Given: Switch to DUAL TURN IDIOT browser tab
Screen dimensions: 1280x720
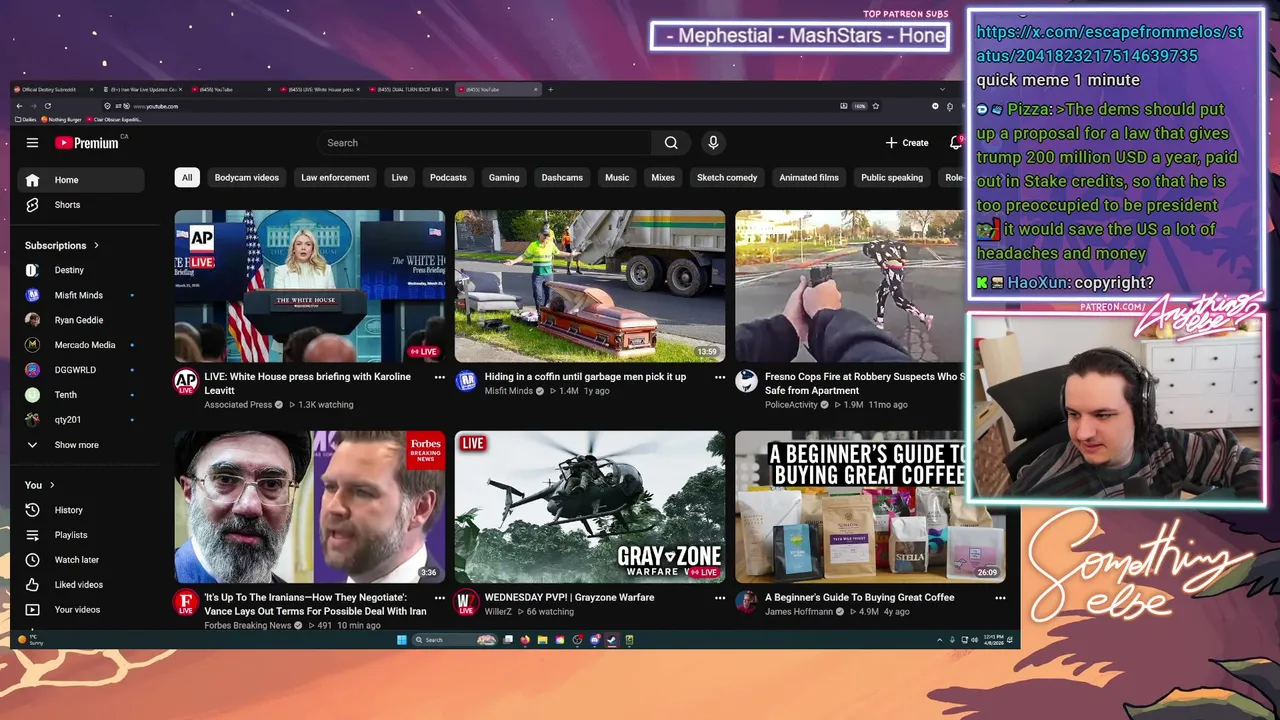Looking at the screenshot, I should click(x=409, y=89).
